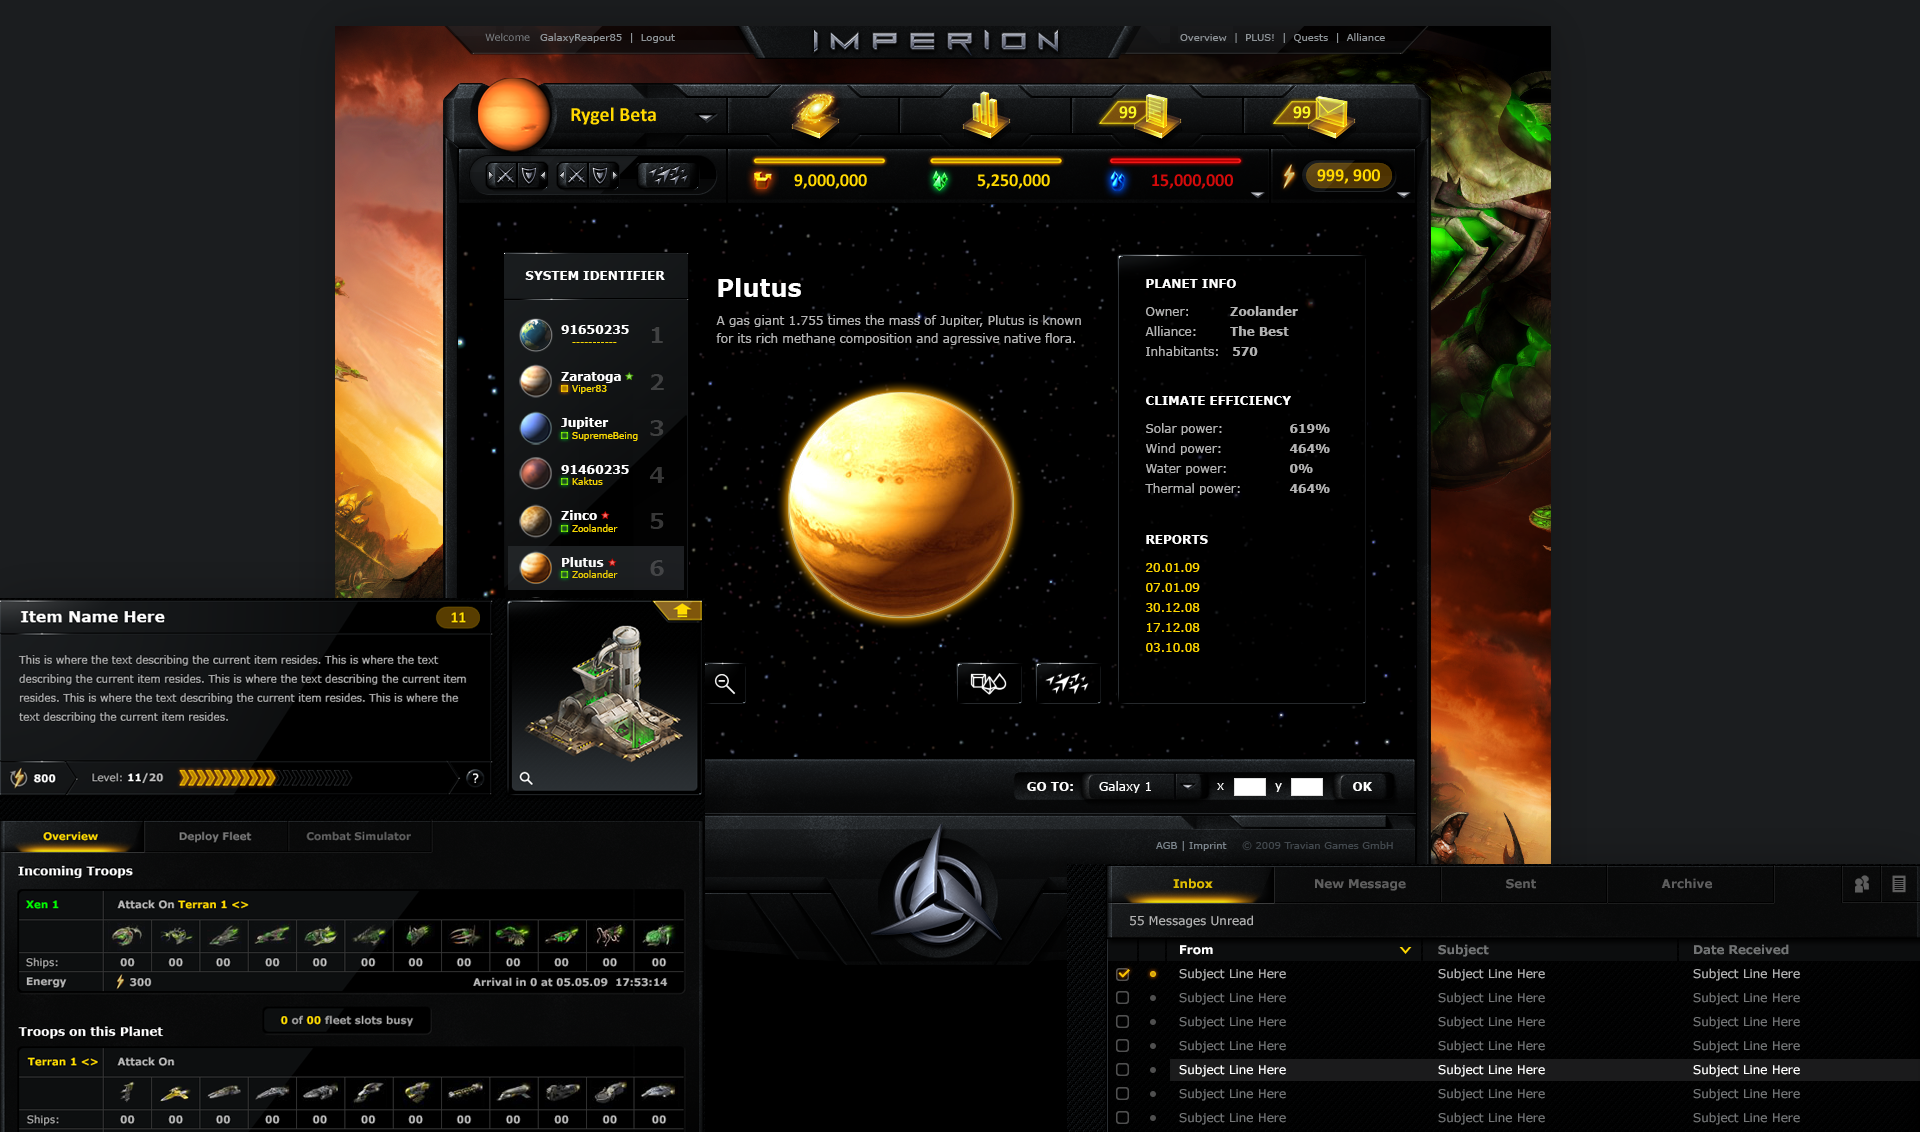This screenshot has width=1920, height=1132.
Task: Click the red deuterium capacity bar
Action: [x=1175, y=160]
